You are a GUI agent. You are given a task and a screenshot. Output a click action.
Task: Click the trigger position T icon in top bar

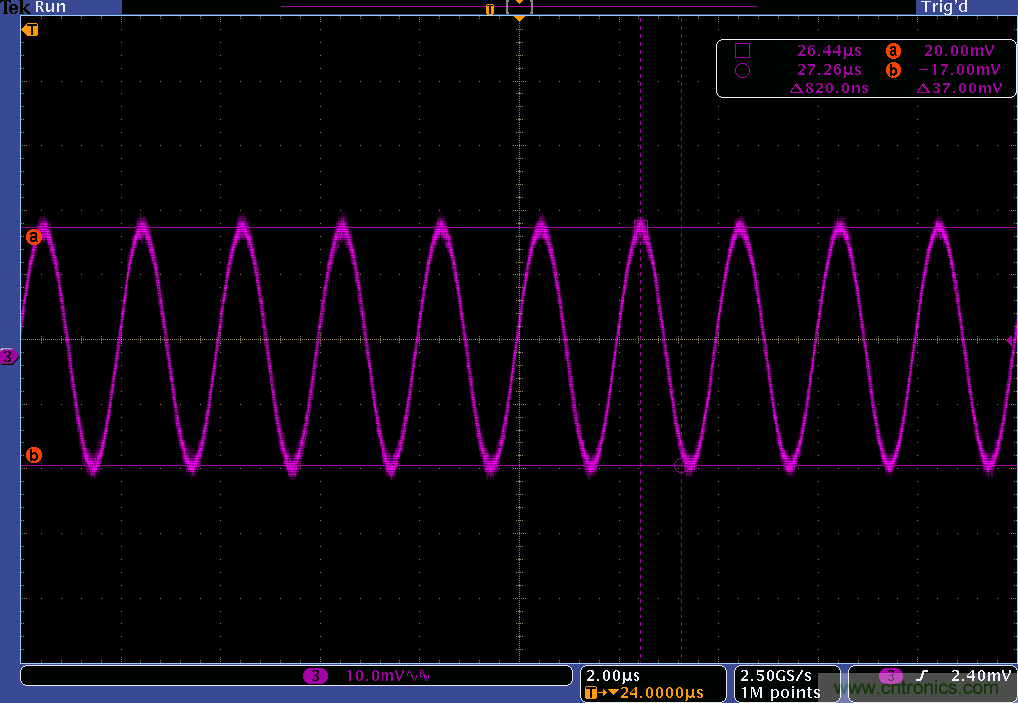pyautogui.click(x=489, y=9)
